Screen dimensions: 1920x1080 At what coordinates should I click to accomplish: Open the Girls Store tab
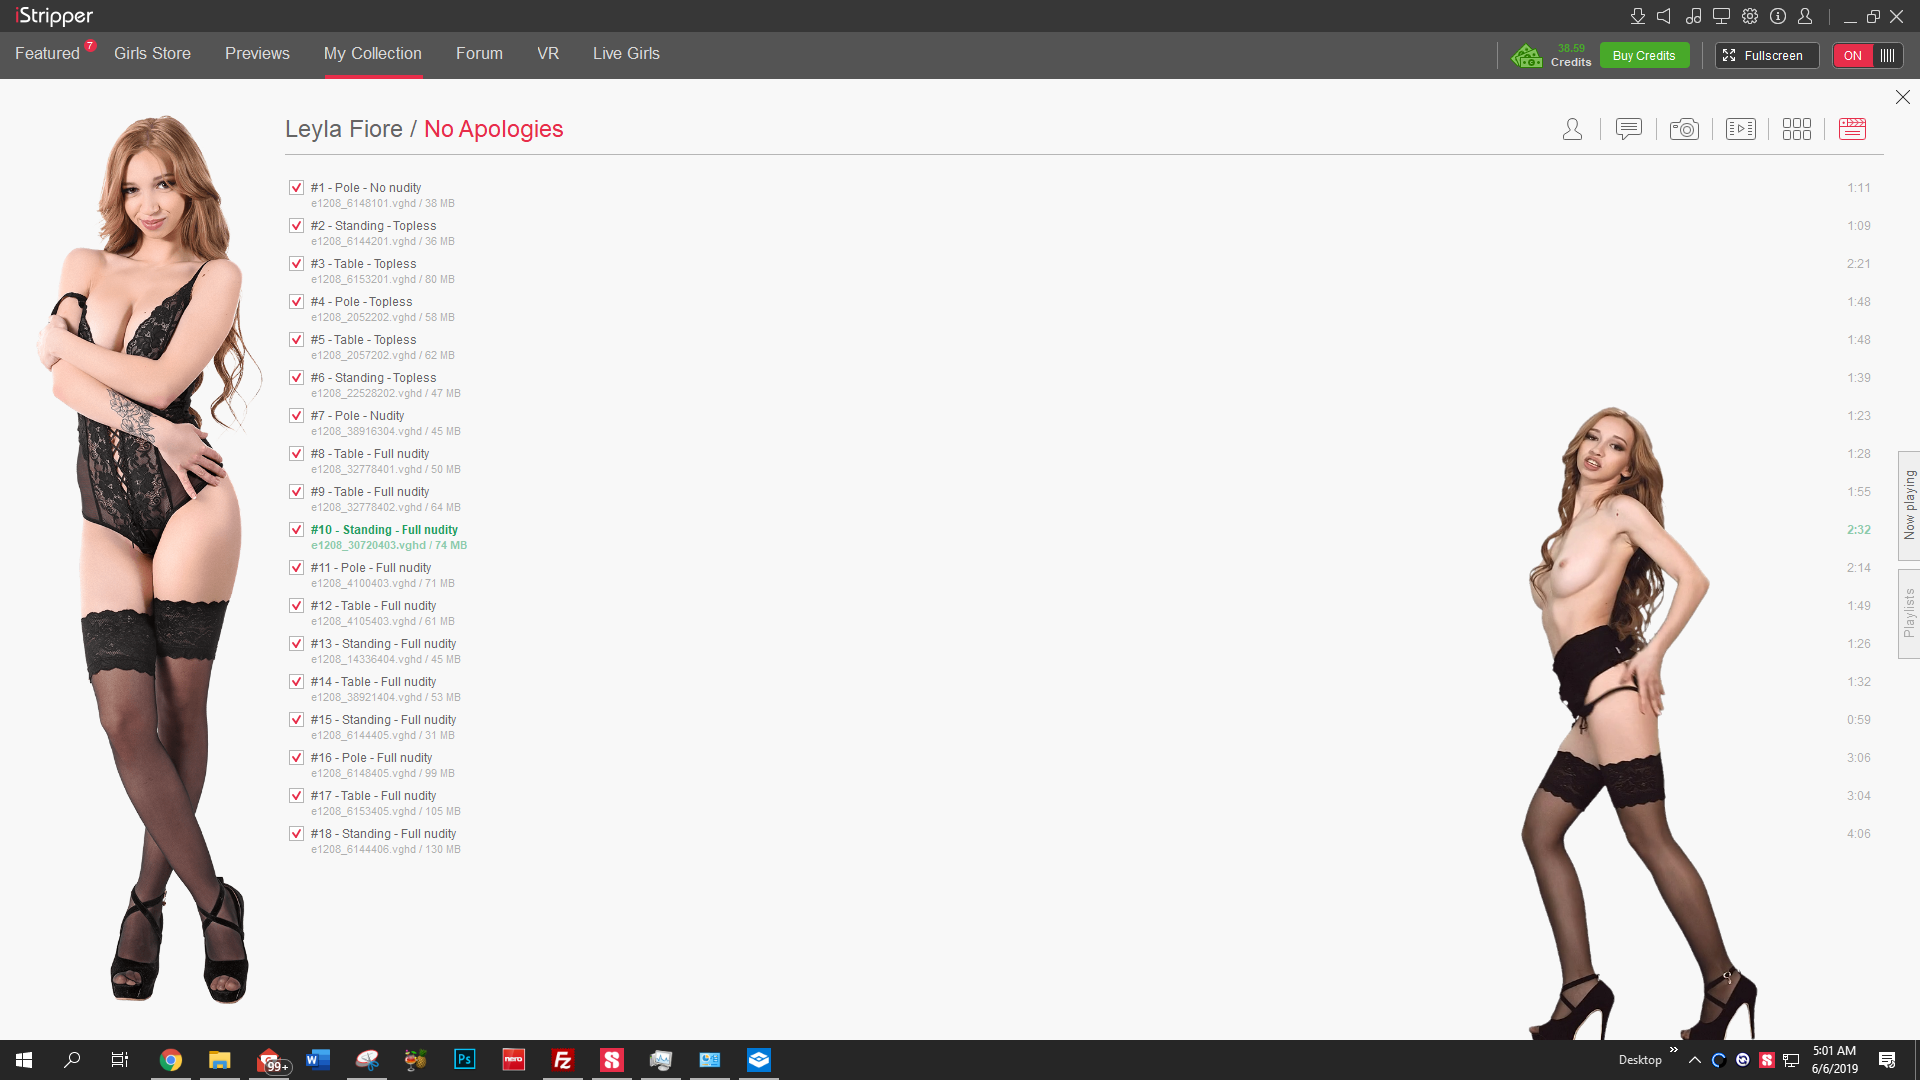coord(152,54)
